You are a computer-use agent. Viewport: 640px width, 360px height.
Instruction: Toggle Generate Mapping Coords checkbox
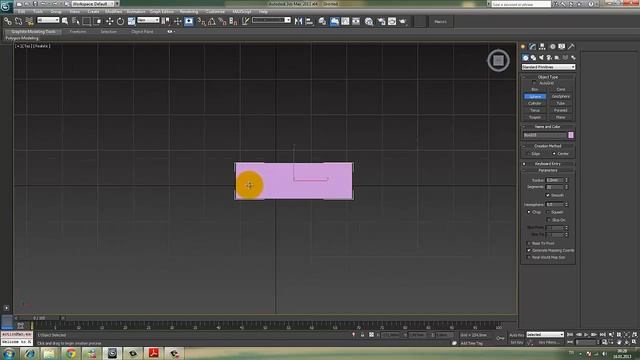[529, 250]
